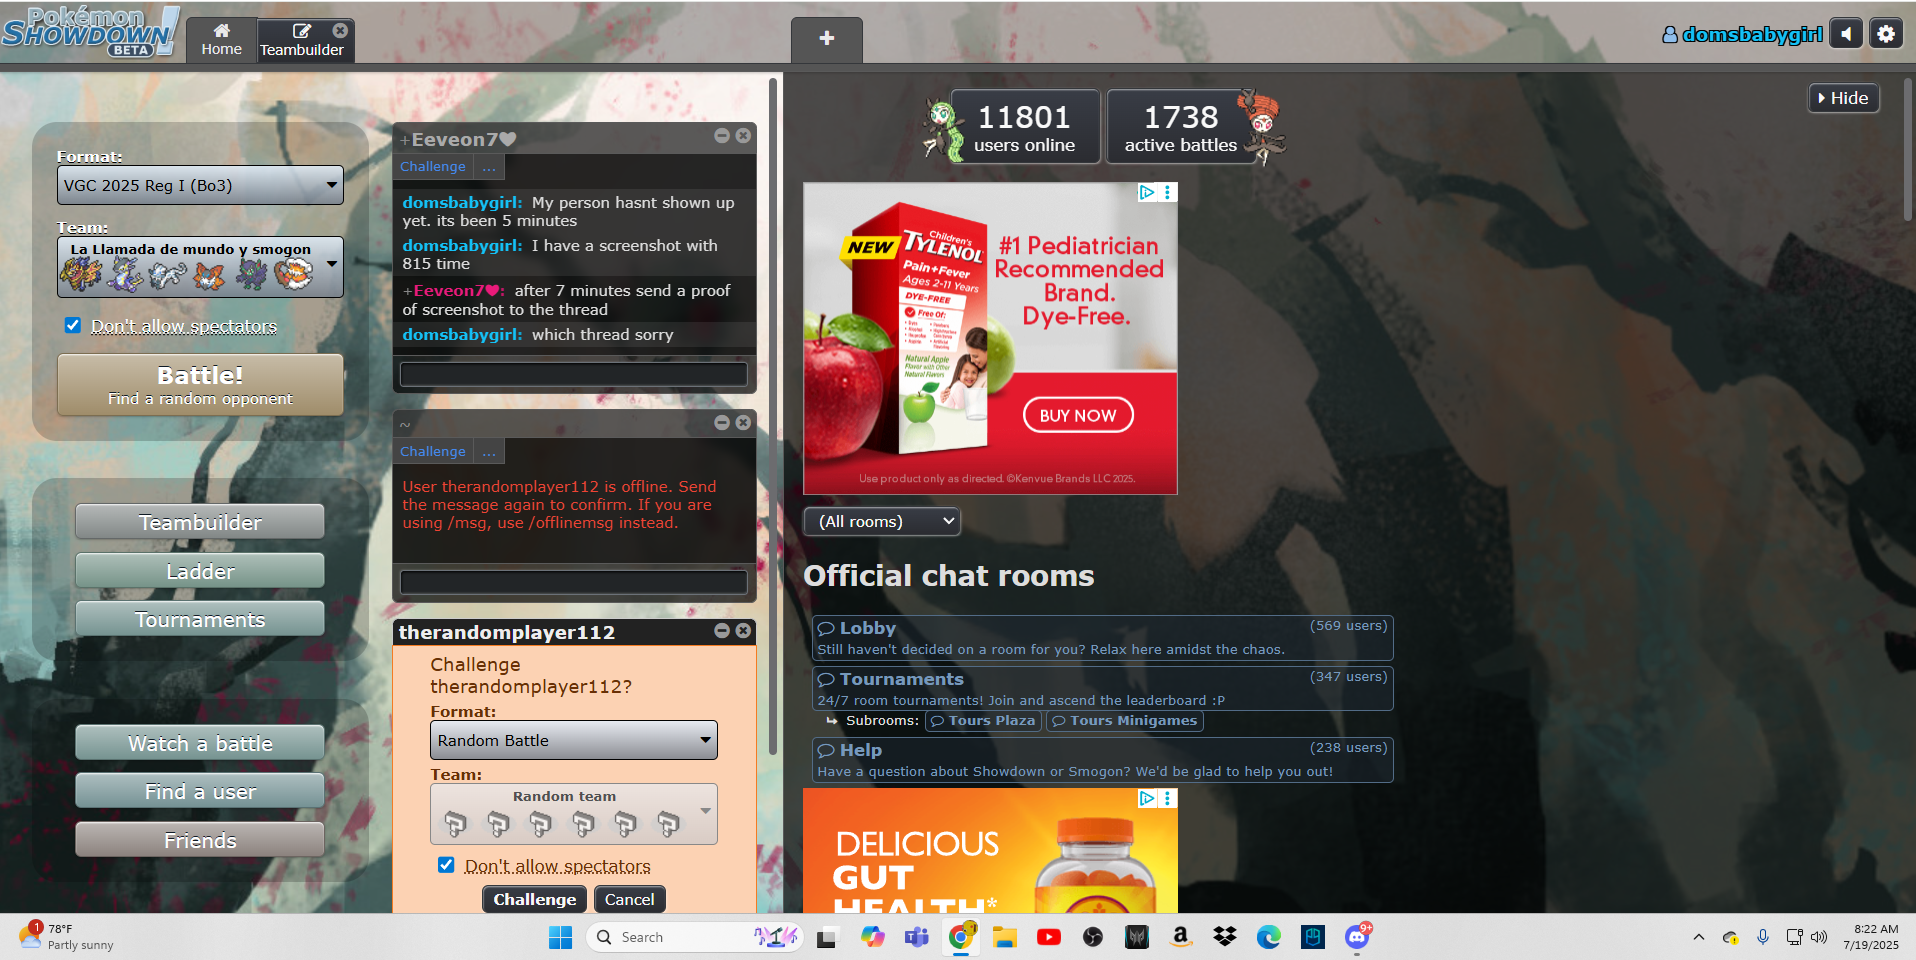The height and width of the screenshot is (960, 1916).
Task: Mute sound using the speaker icon
Action: 1846,34
